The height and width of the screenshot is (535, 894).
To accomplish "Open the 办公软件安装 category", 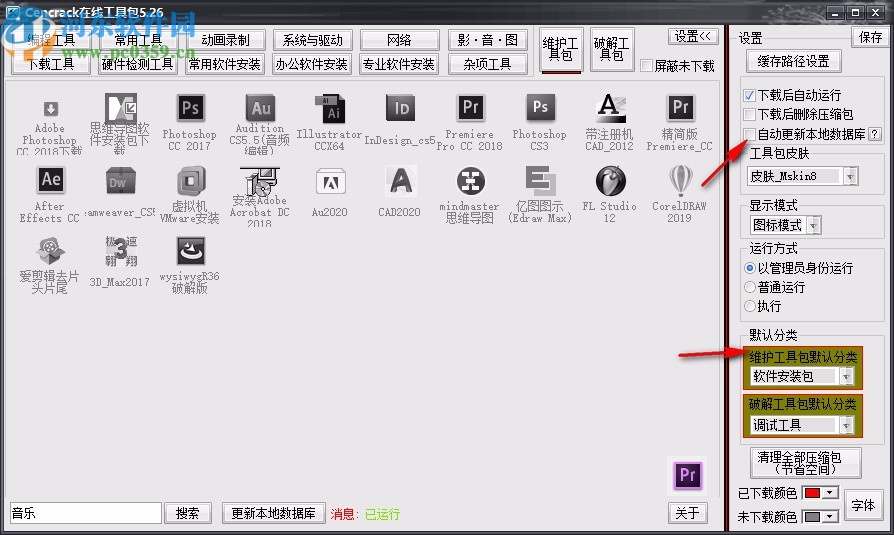I will pyautogui.click(x=312, y=64).
